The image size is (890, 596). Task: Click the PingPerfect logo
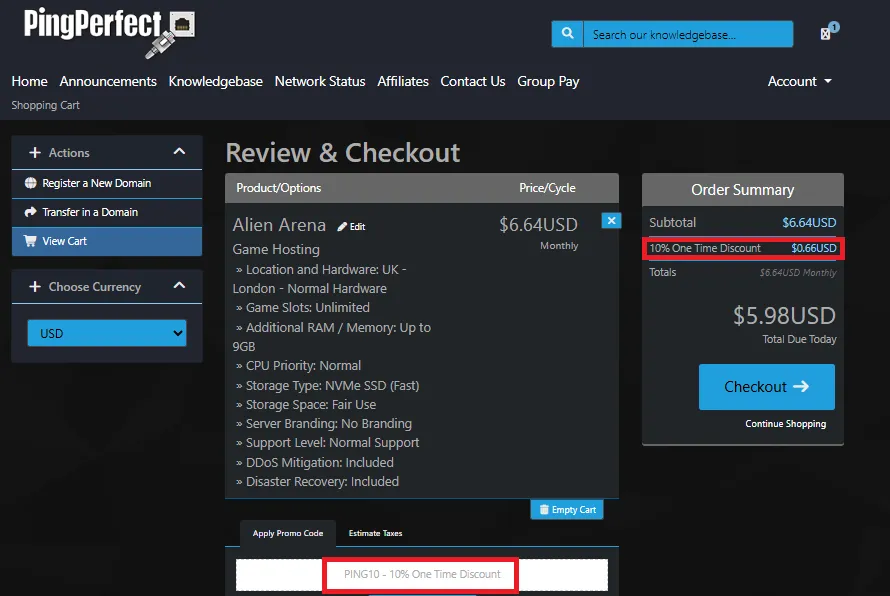pyautogui.click(x=109, y=32)
